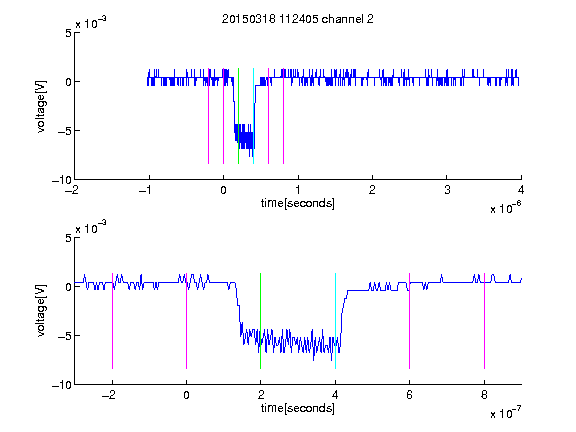Click the last magenta marker in top plot
576x432 pixels.
284,116
